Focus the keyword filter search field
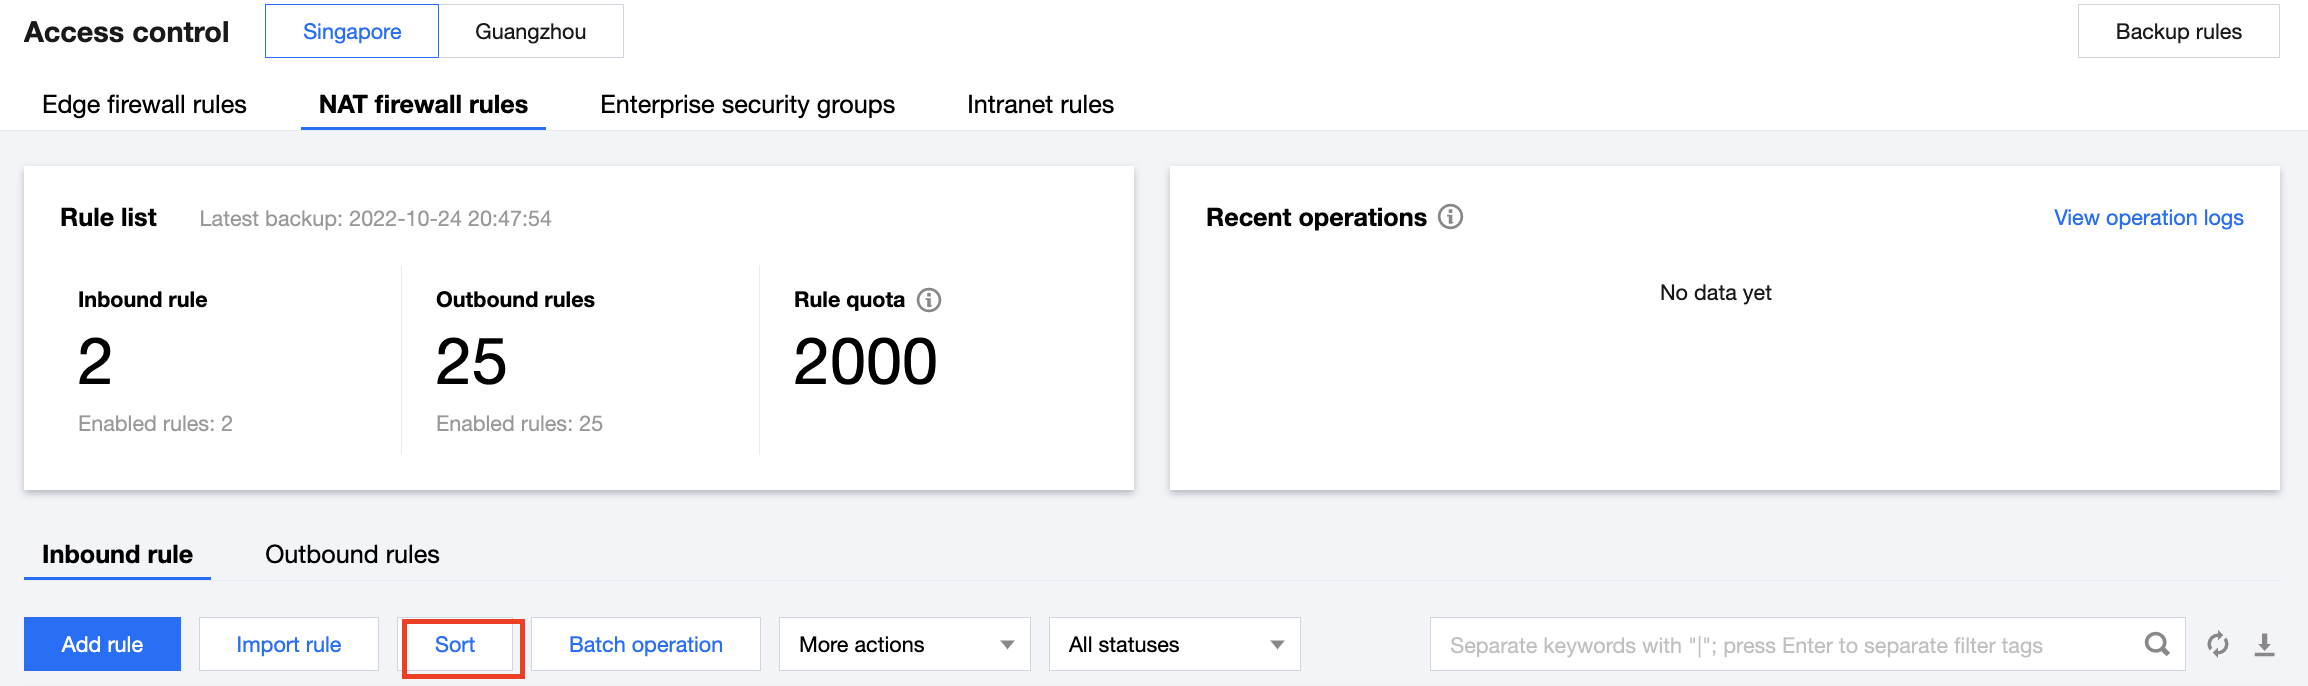The height and width of the screenshot is (686, 2308). click(x=1780, y=644)
